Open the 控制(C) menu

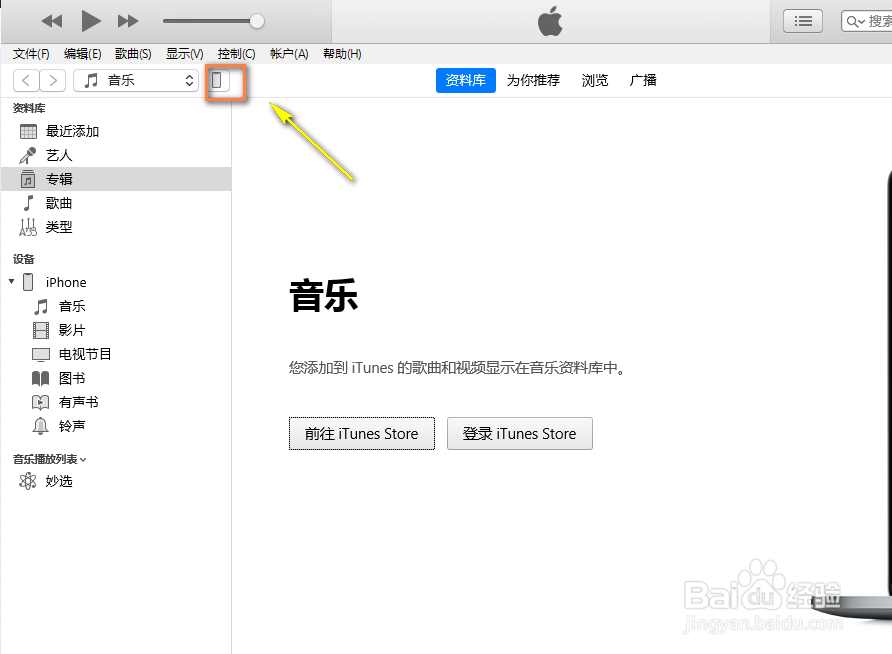click(236, 53)
